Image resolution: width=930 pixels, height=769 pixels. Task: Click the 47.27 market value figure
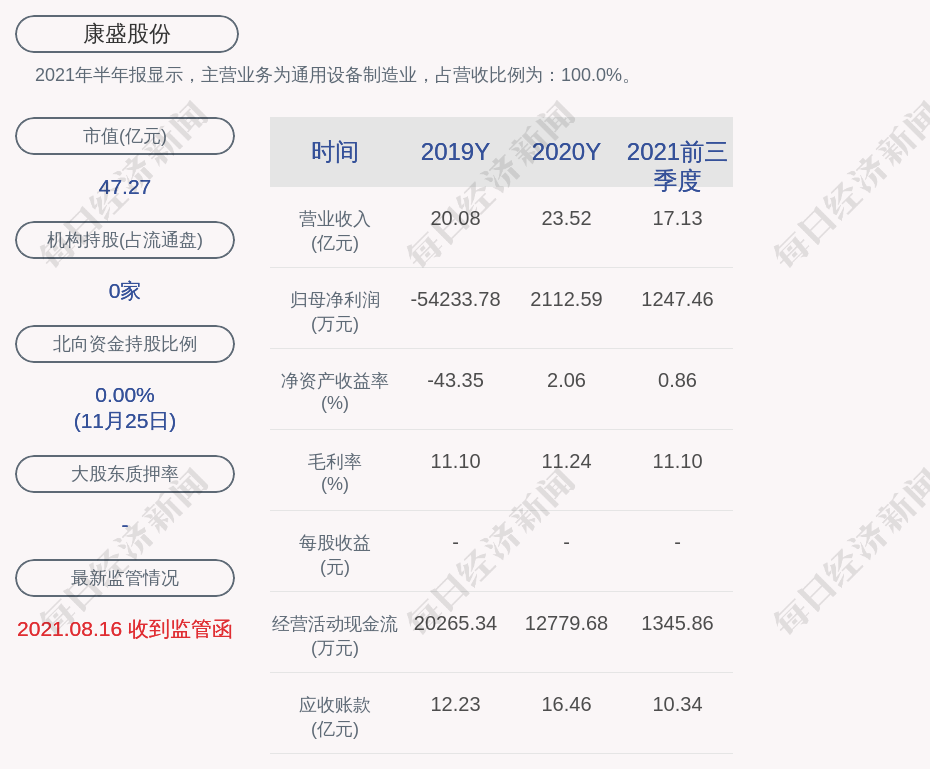[x=125, y=187]
